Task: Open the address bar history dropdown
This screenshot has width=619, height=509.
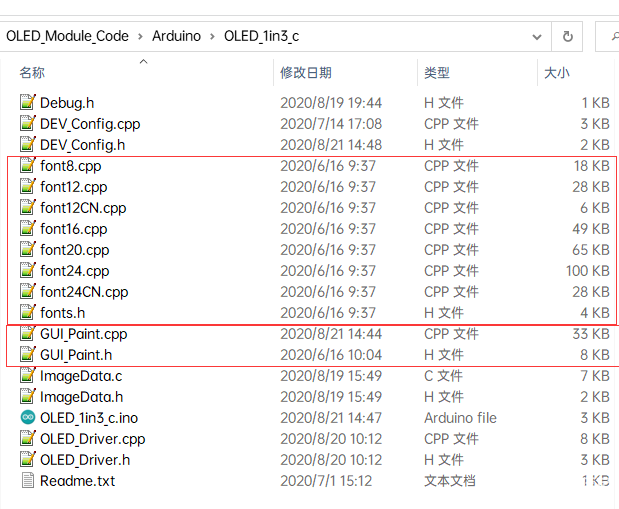Action: (x=536, y=37)
